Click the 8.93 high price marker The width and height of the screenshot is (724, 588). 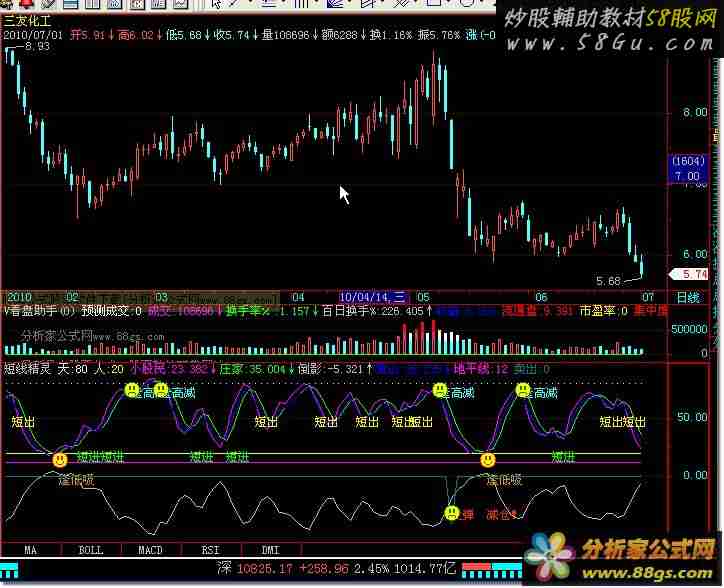[37, 46]
